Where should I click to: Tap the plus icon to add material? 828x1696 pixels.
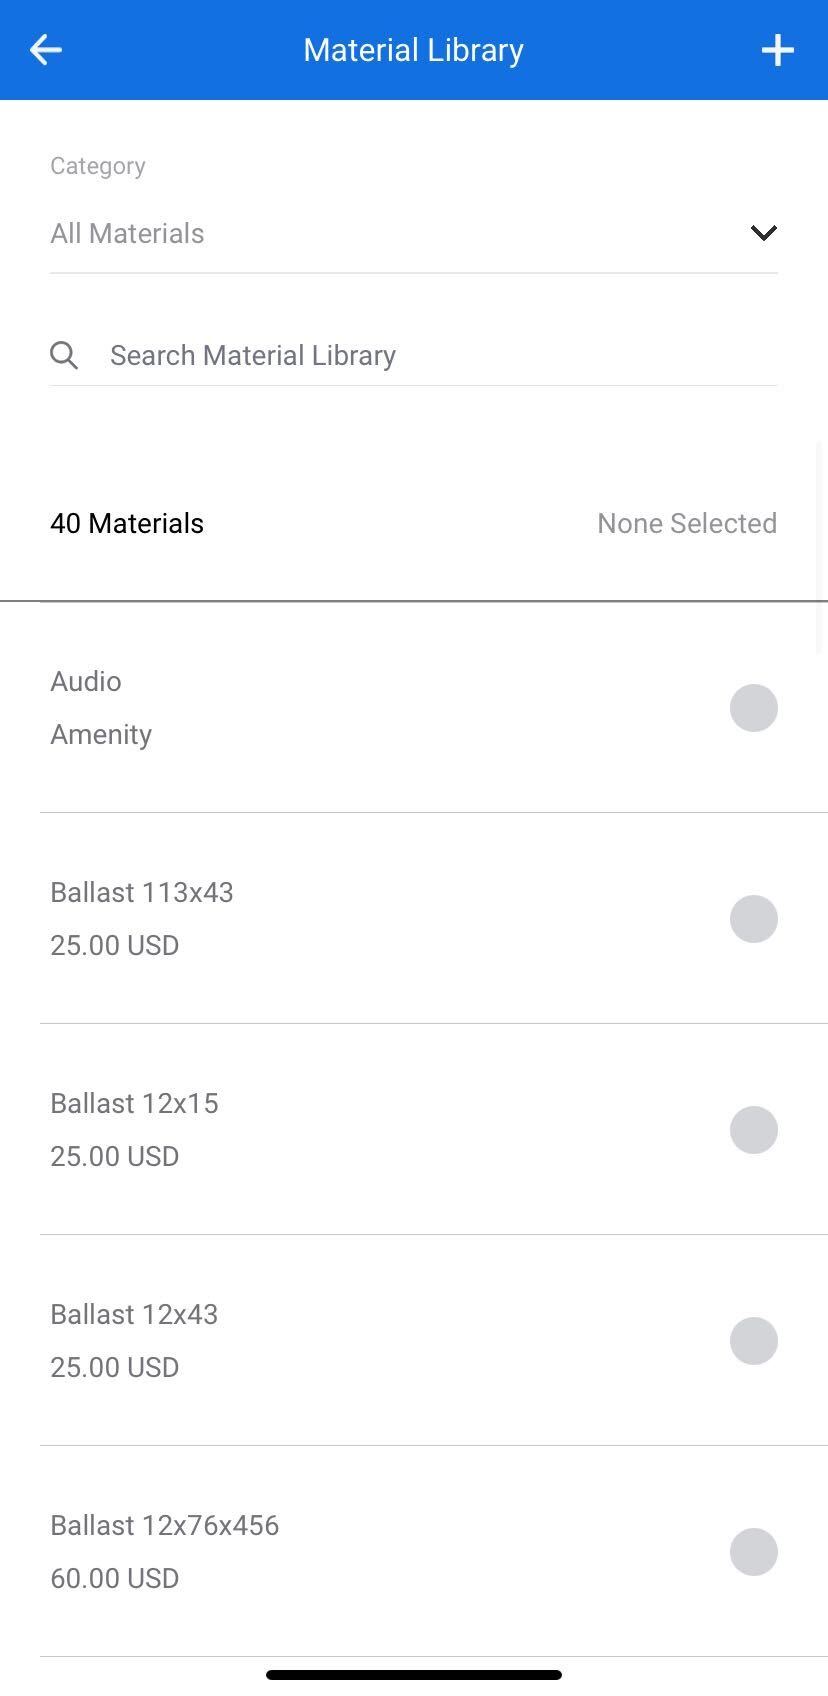pyautogui.click(x=777, y=50)
